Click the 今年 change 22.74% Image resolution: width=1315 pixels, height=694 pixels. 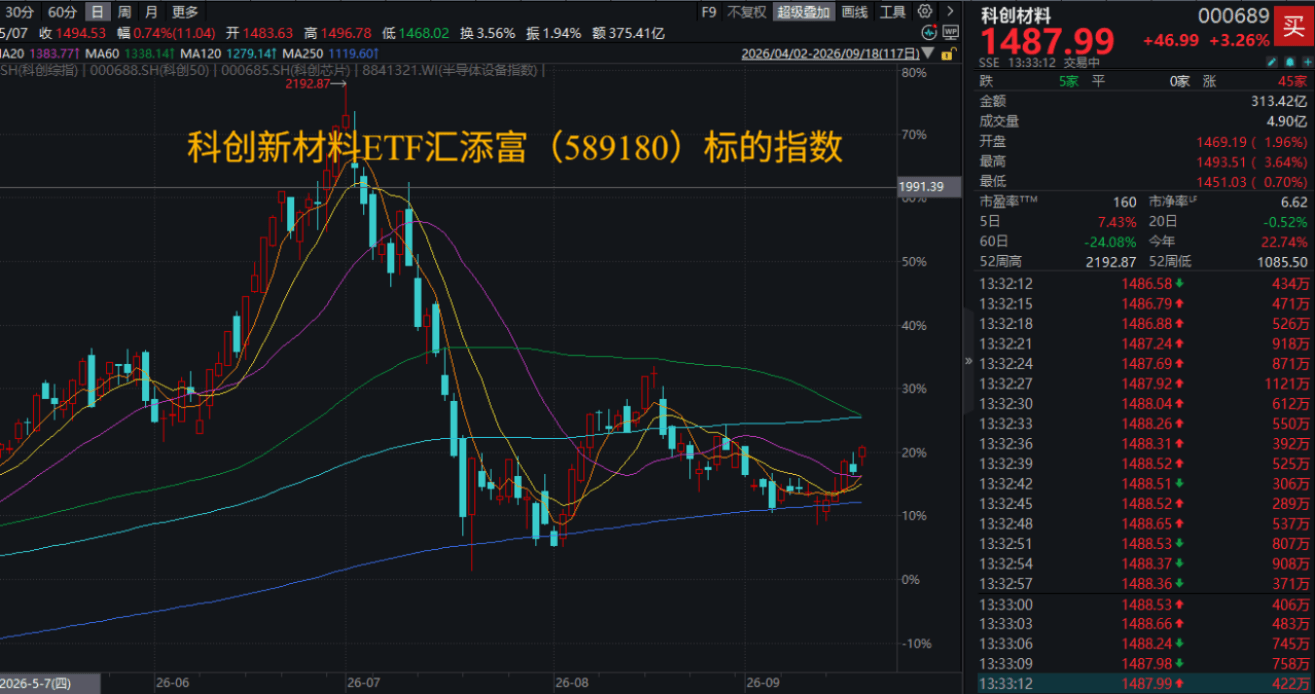coord(1285,242)
